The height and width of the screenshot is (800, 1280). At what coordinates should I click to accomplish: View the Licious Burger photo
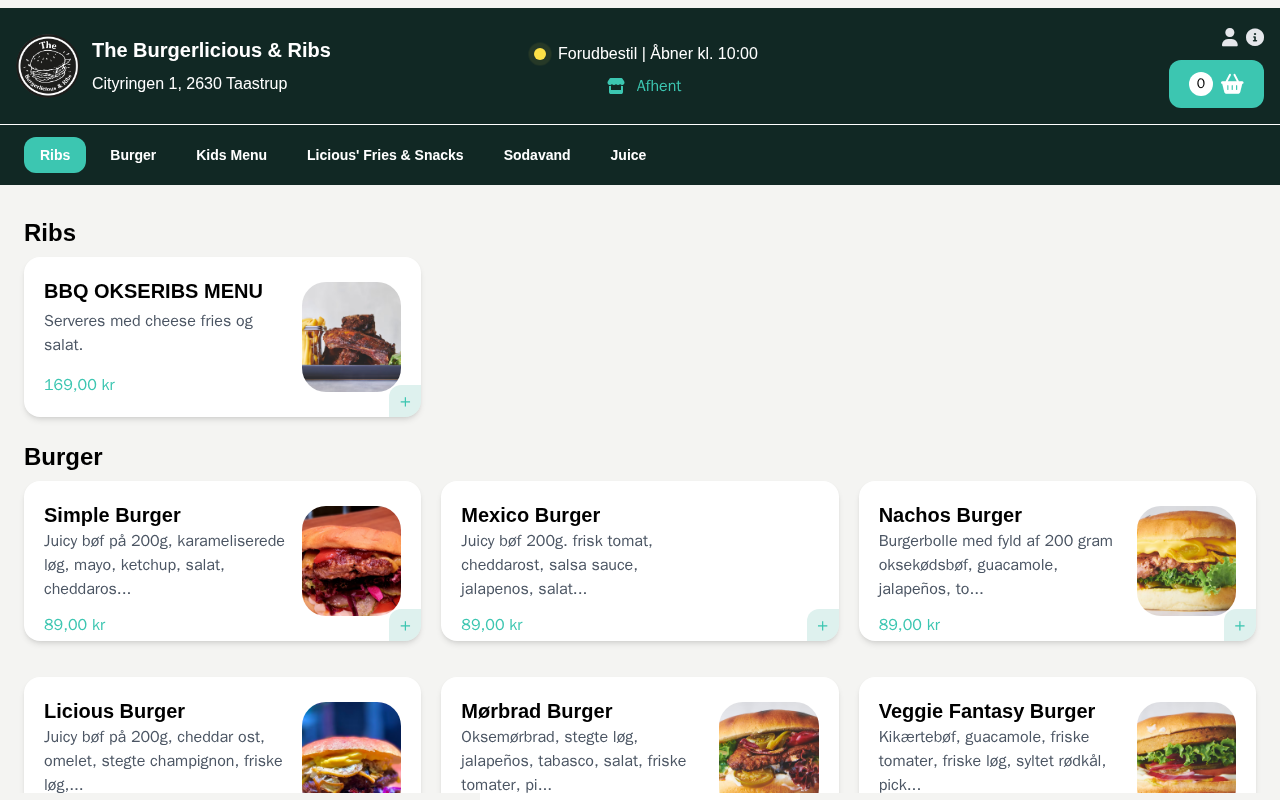351,747
